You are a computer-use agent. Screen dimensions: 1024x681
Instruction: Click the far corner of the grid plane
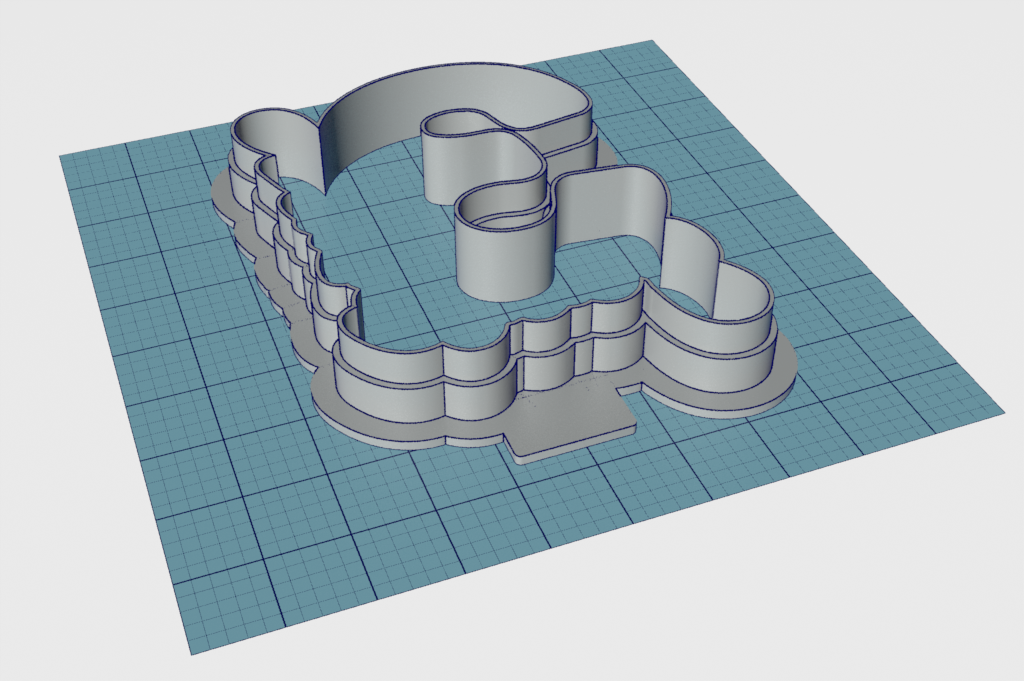coord(648,44)
